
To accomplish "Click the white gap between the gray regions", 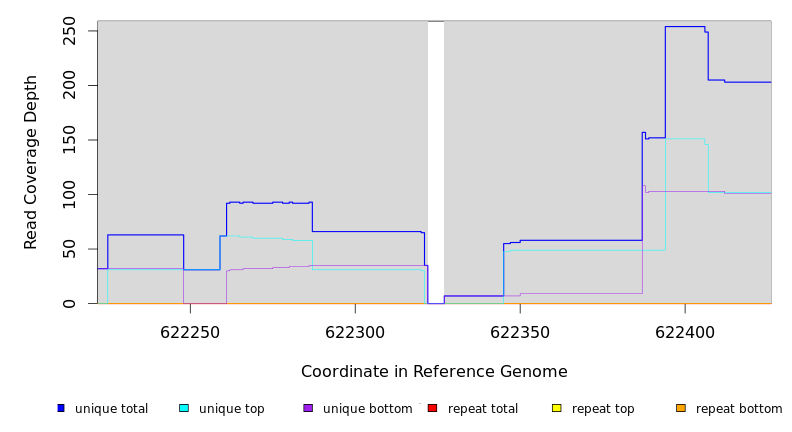I will coord(436,160).
